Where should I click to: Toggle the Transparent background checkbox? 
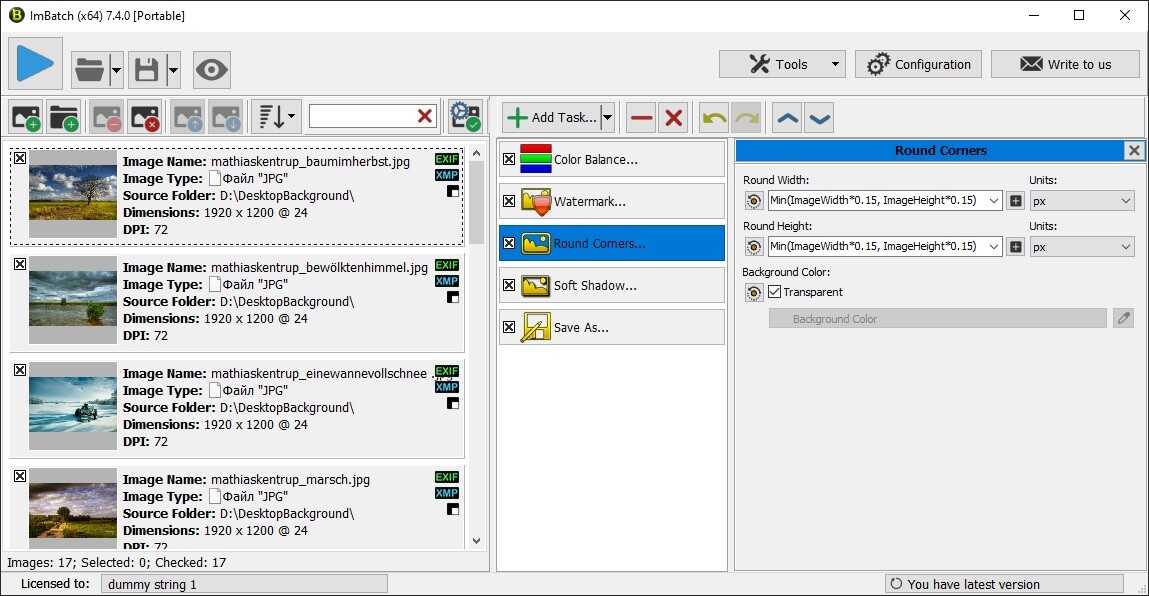[x=774, y=292]
